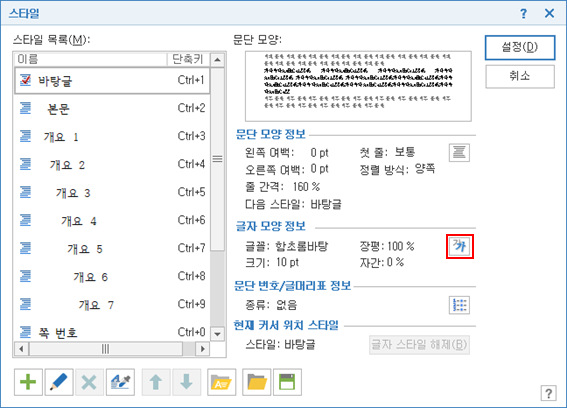The image size is (567, 408).
Task: Select the 개요 5 style
Action: 112,248
